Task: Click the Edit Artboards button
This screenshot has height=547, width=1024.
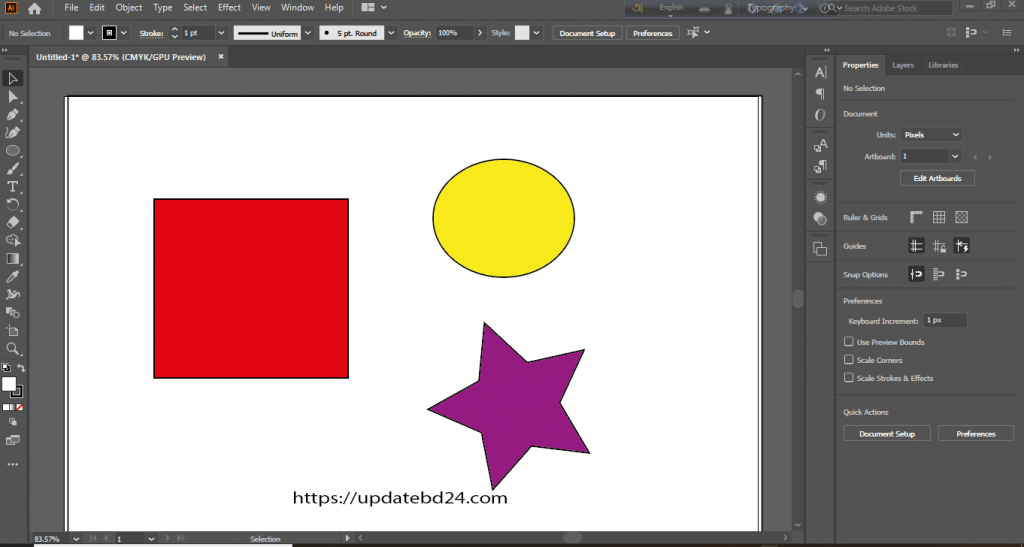Action: pos(937,178)
